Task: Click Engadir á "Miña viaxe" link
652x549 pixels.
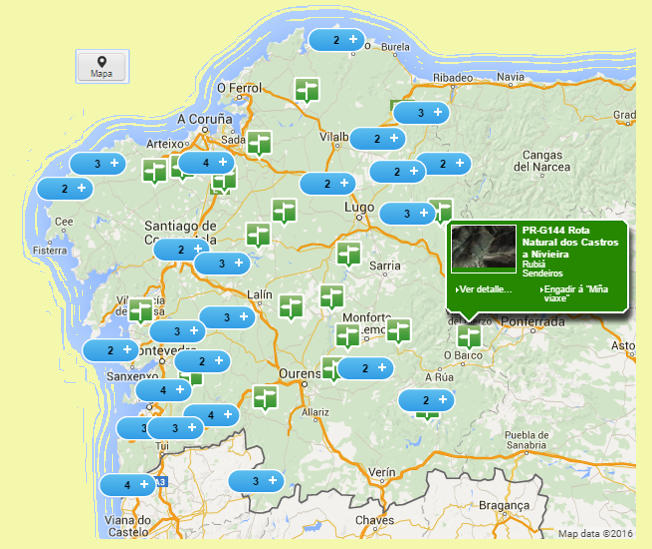Action: tap(574, 293)
